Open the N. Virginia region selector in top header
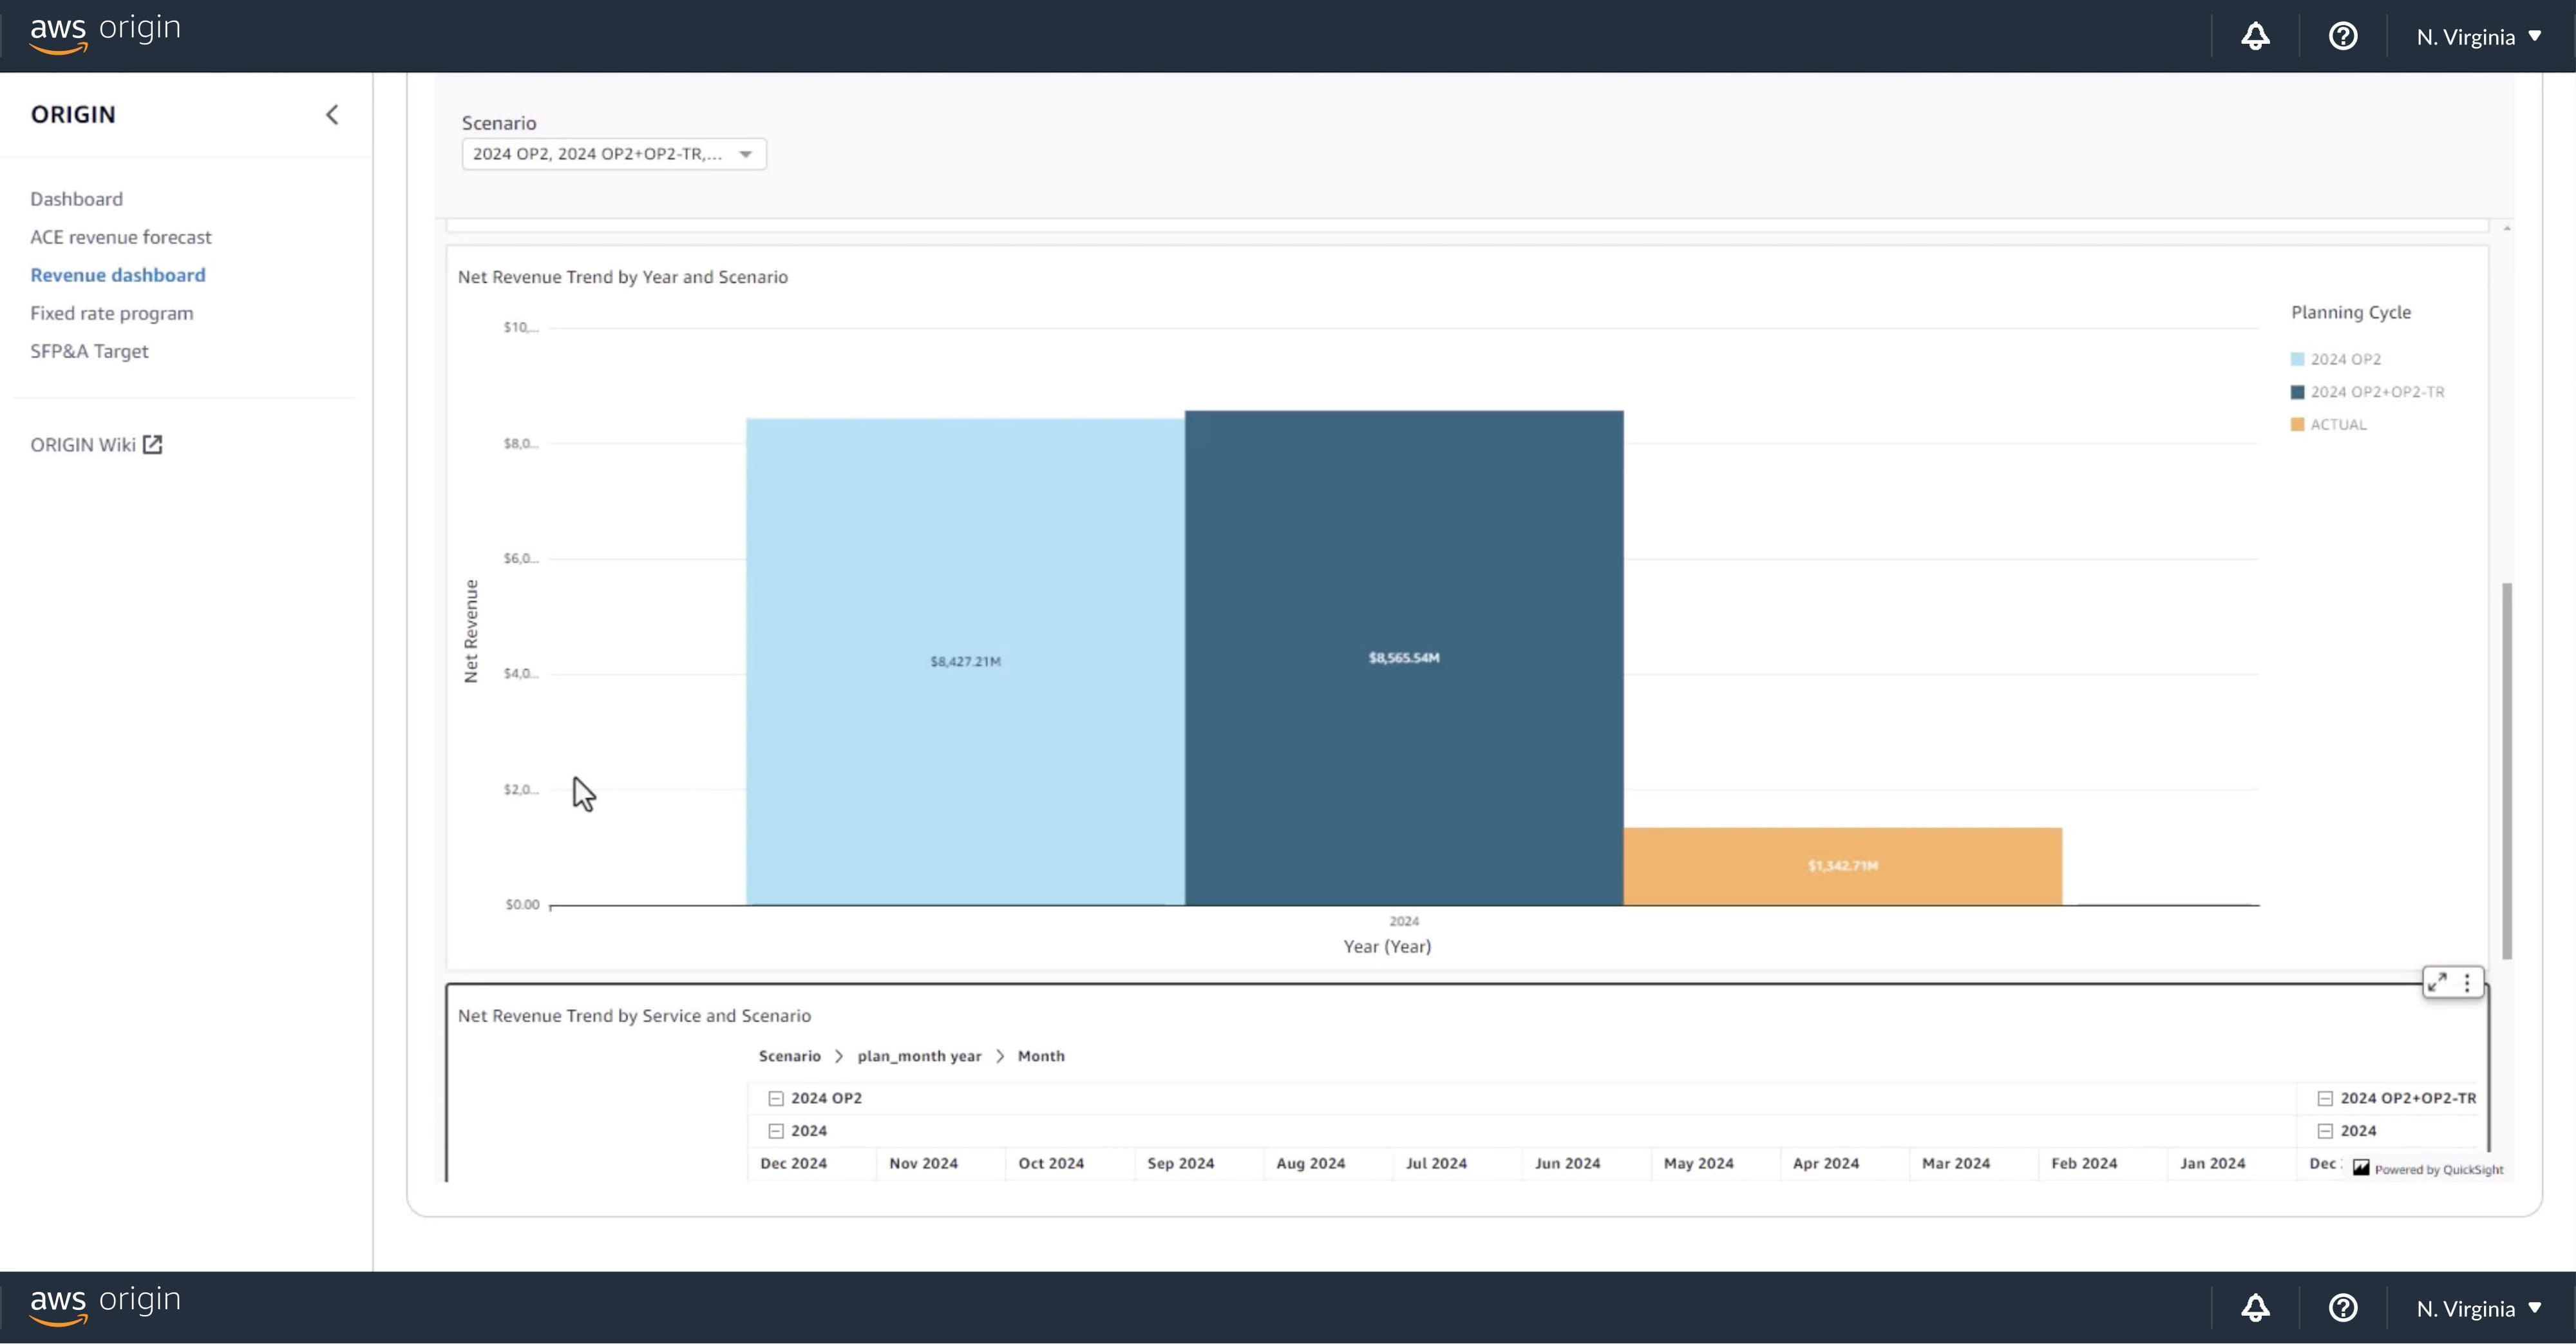The height and width of the screenshot is (1344, 2576). coord(2478,37)
